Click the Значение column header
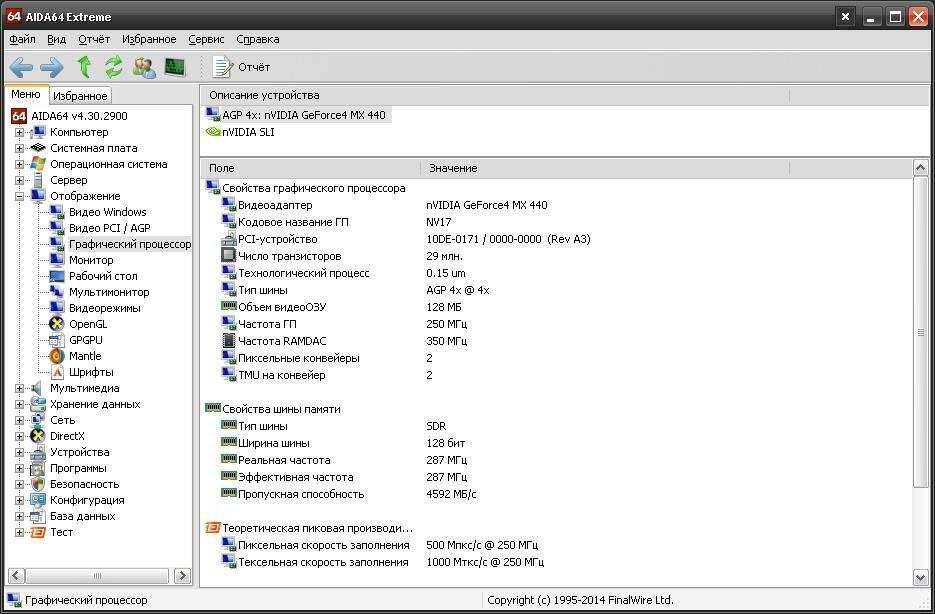 pos(605,168)
